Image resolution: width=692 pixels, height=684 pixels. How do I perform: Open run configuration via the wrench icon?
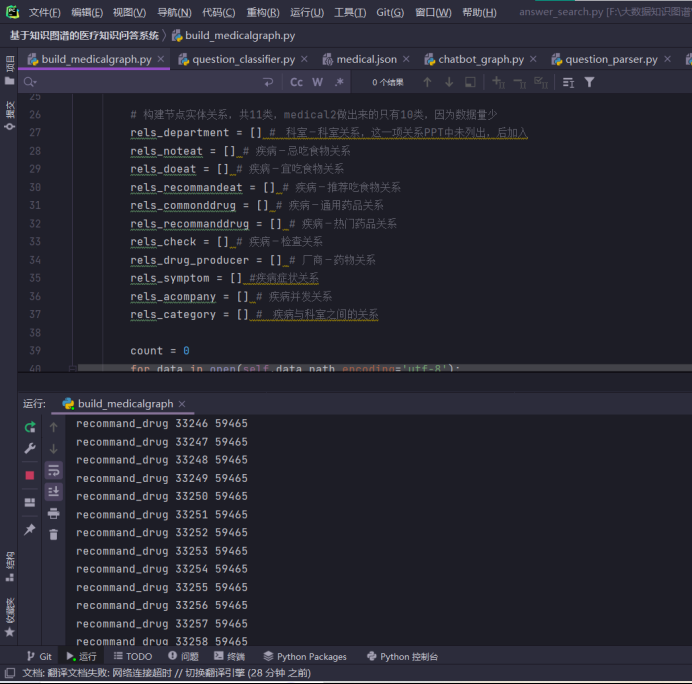pos(30,449)
